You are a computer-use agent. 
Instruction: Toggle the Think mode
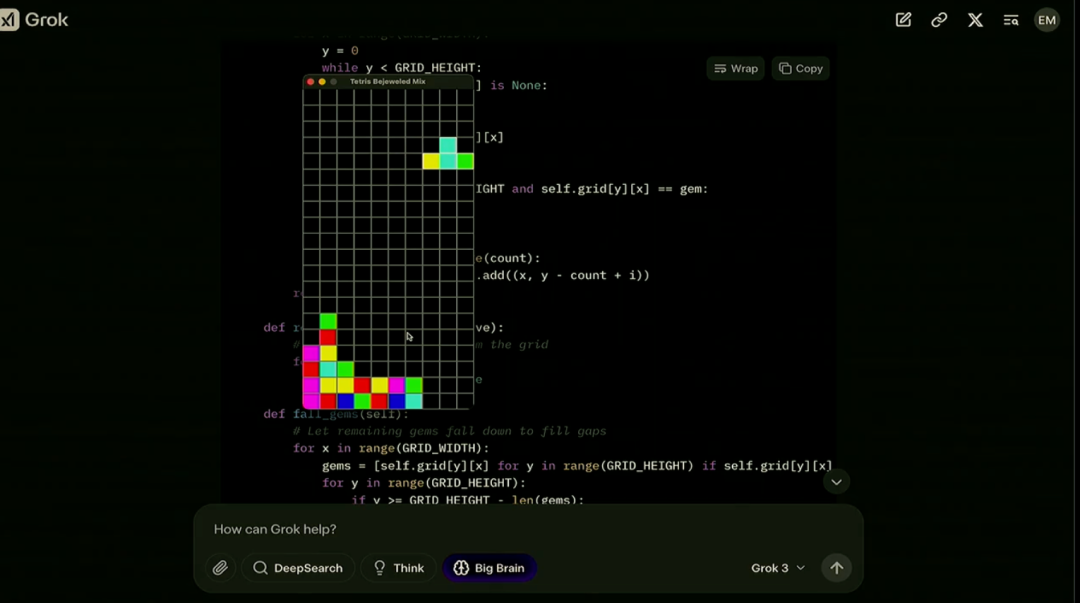pyautogui.click(x=399, y=568)
